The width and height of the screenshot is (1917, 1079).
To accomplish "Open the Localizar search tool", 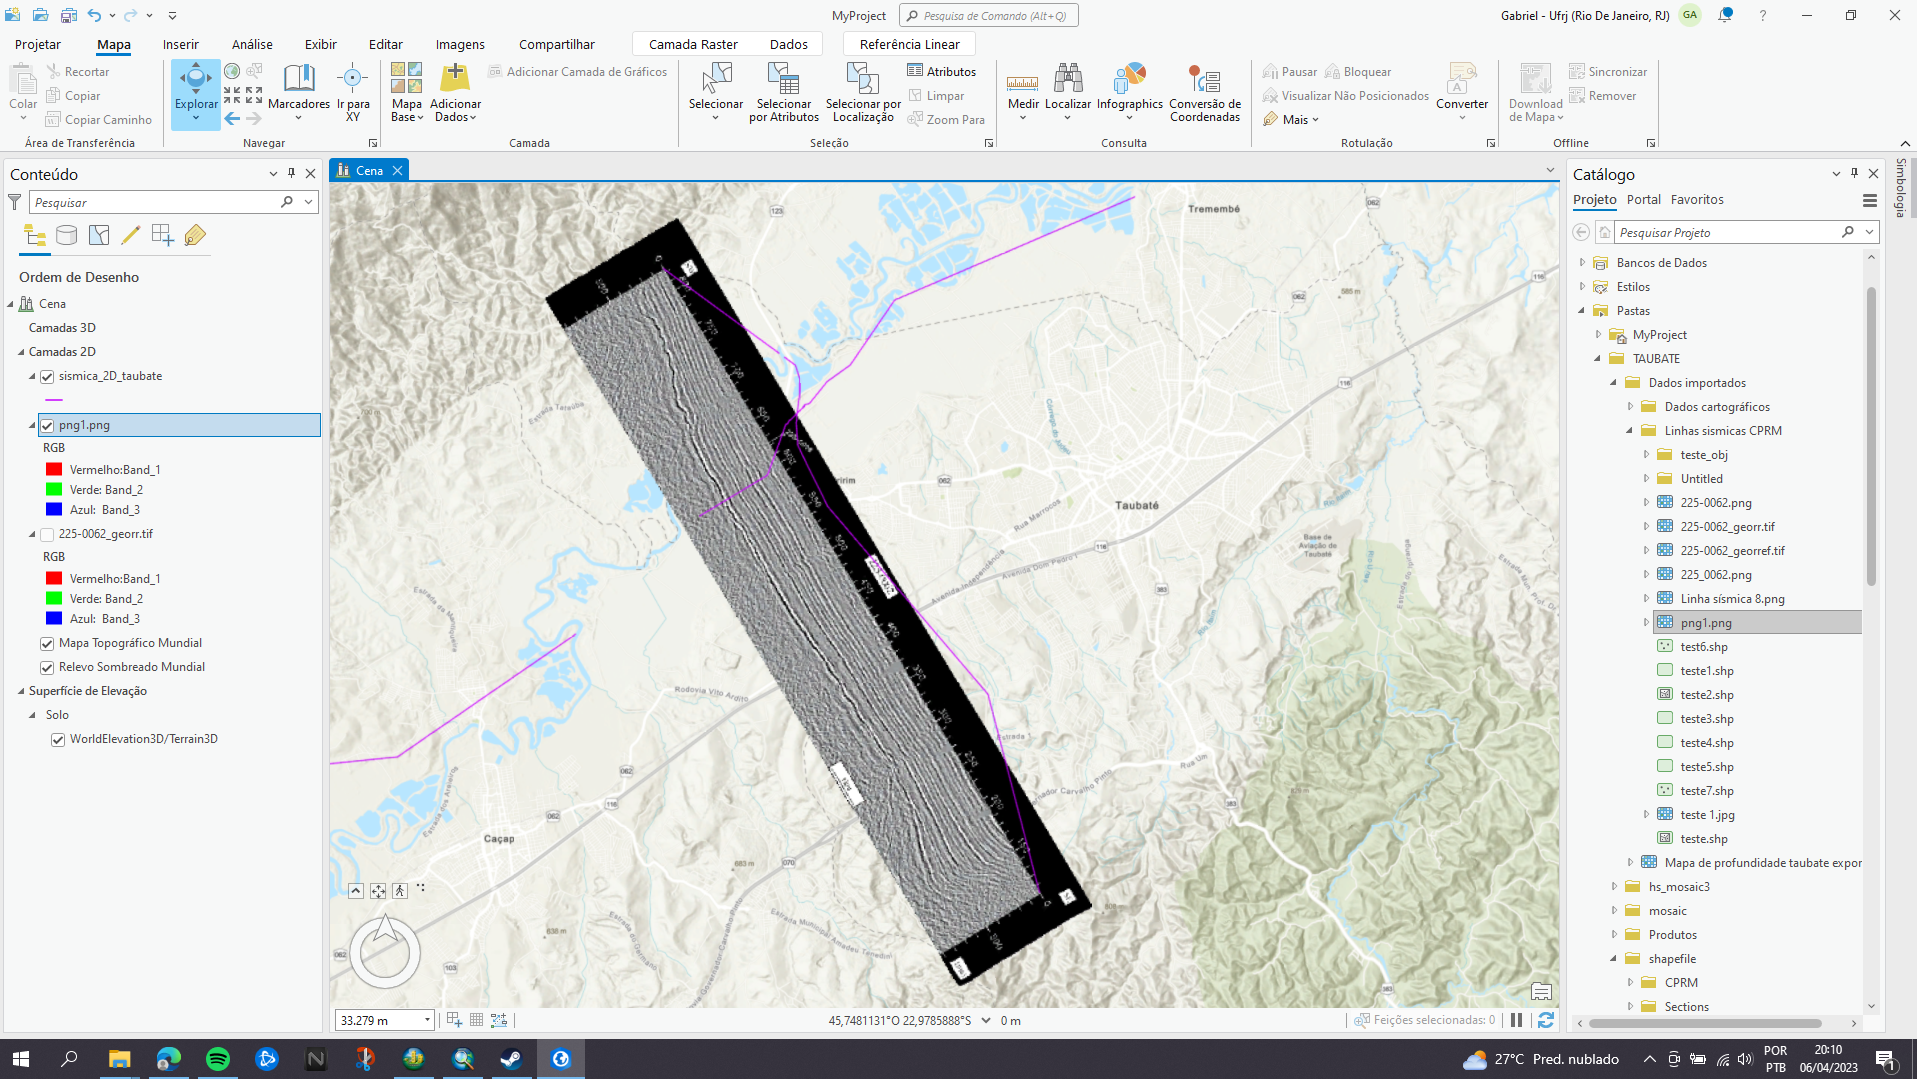I will (1068, 92).
